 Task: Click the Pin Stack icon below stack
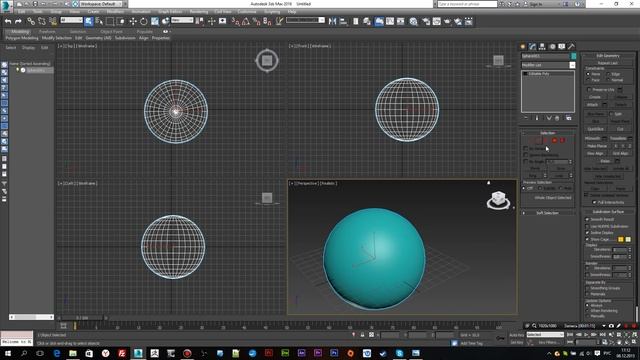[x=526, y=118]
